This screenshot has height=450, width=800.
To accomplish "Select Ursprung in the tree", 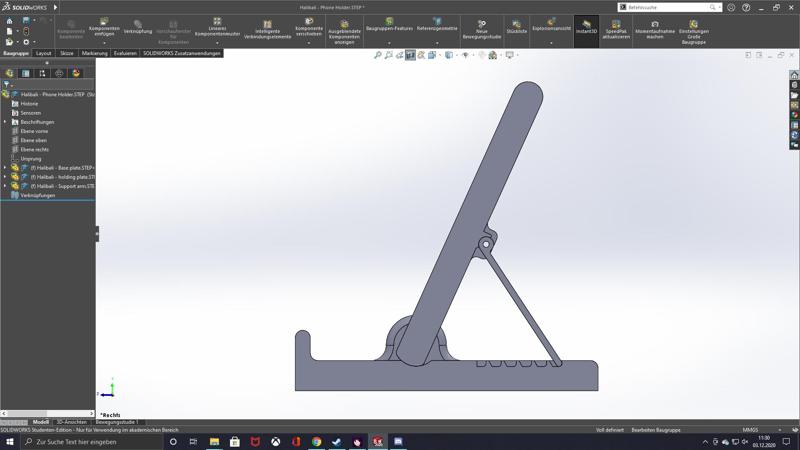I will tap(31, 159).
